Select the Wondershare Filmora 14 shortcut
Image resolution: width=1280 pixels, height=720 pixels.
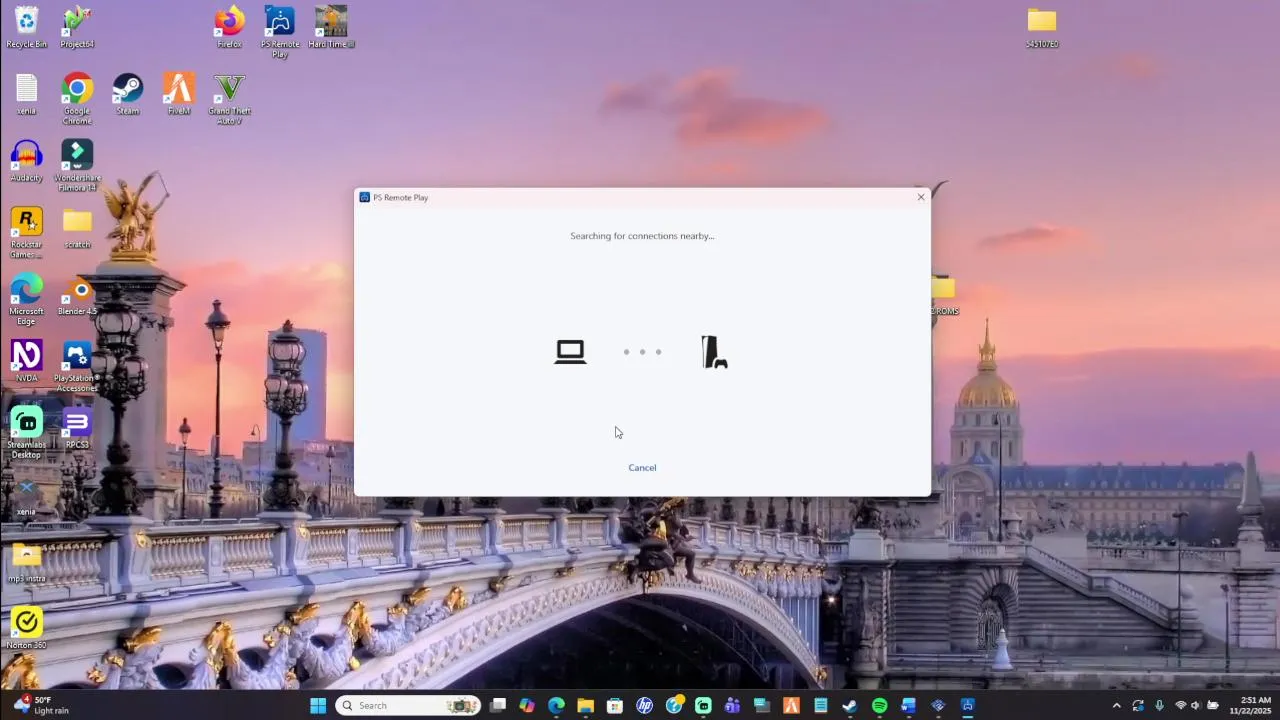[77, 166]
